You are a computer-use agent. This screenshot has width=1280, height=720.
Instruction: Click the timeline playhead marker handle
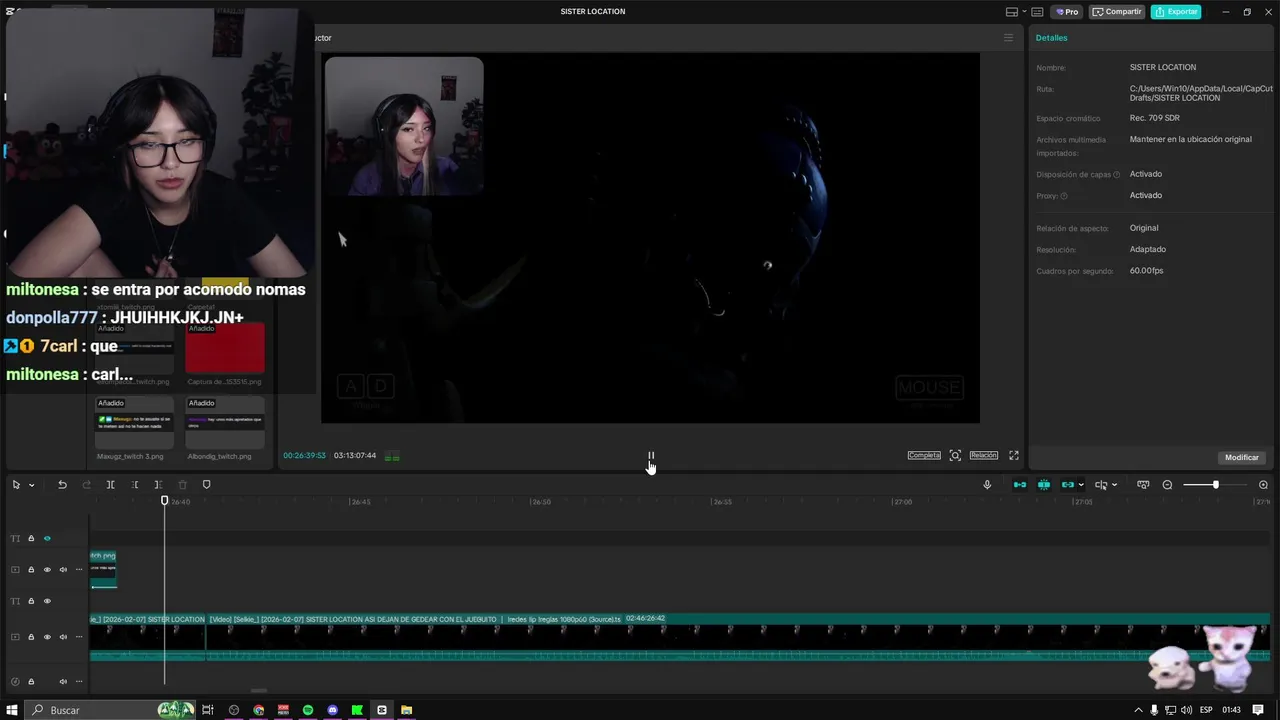tap(165, 500)
